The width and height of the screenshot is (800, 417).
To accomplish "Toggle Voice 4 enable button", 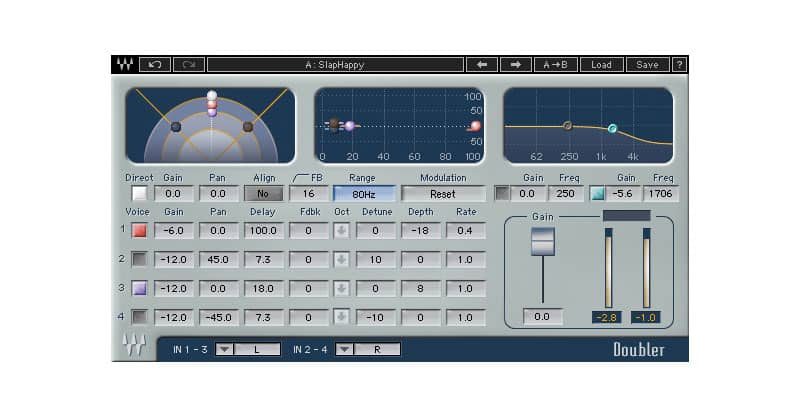I will tap(139, 317).
